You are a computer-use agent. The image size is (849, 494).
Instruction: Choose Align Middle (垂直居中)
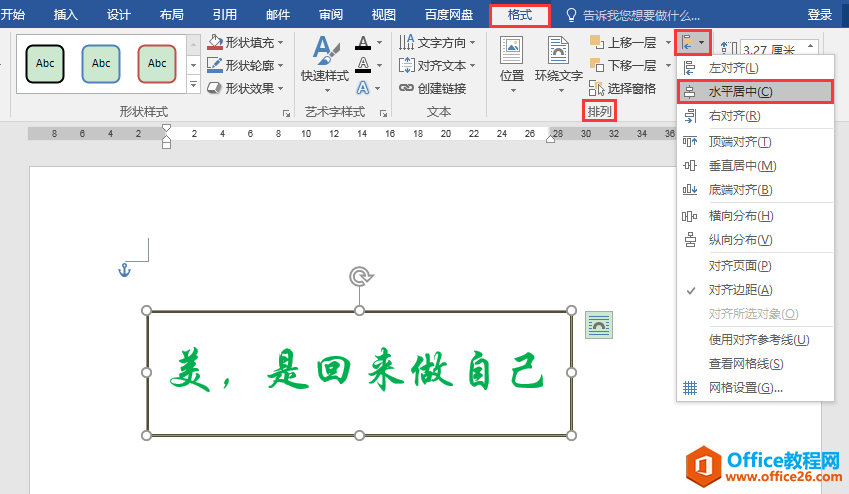[x=755, y=166]
